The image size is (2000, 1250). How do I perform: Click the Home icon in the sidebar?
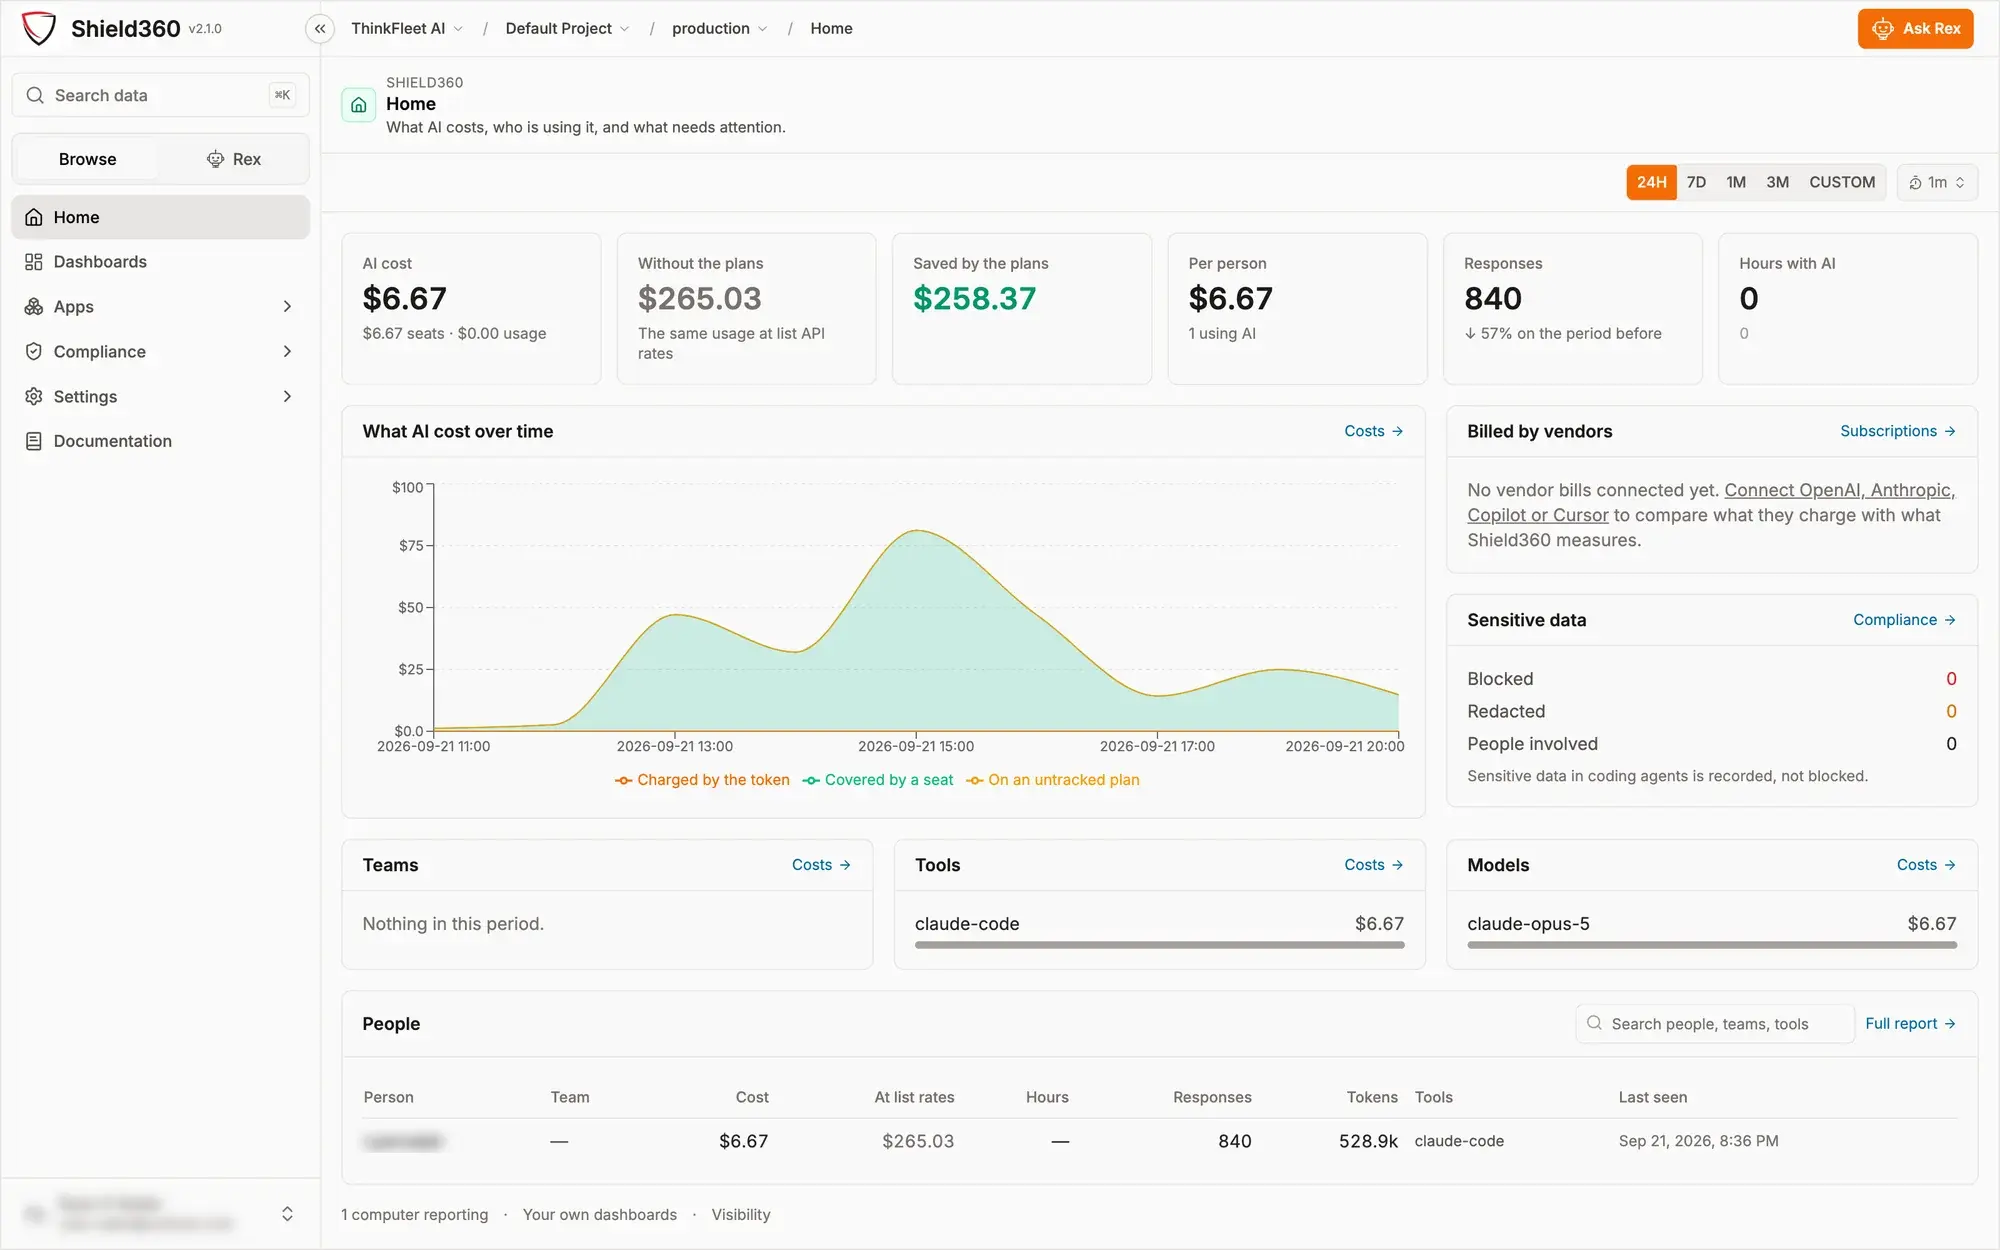coord(34,217)
